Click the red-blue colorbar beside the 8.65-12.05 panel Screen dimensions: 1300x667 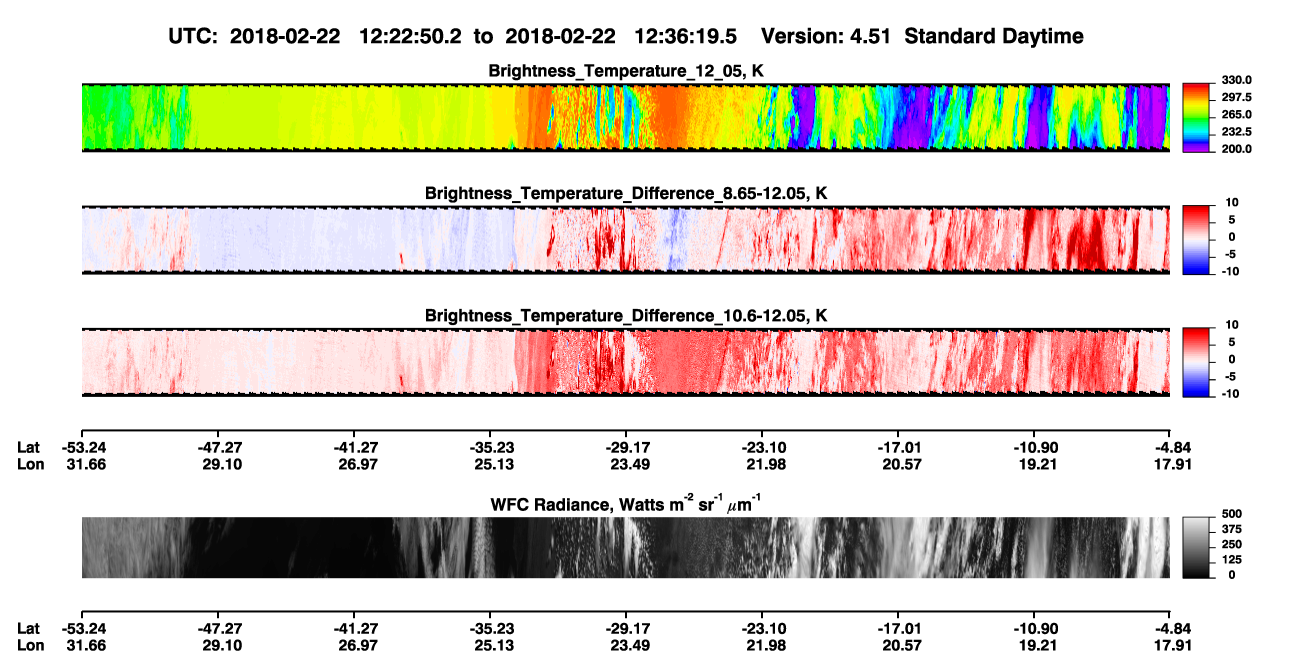pos(1197,239)
